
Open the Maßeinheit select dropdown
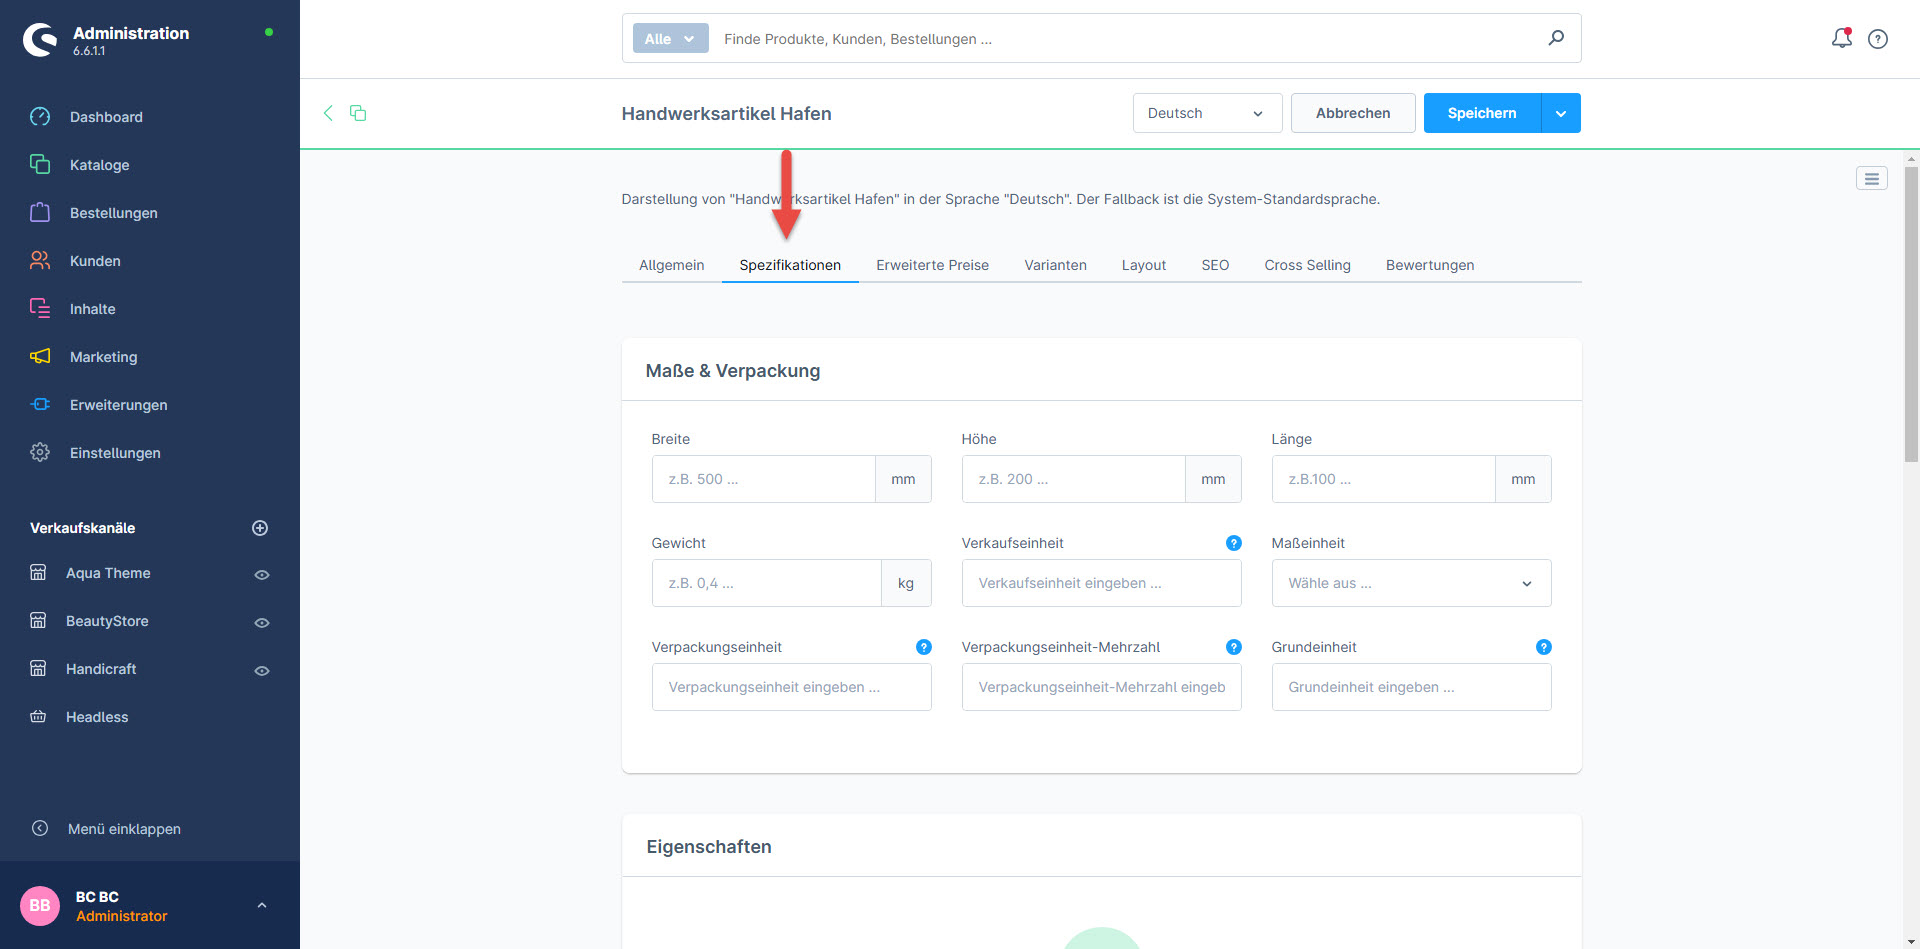pos(1410,583)
